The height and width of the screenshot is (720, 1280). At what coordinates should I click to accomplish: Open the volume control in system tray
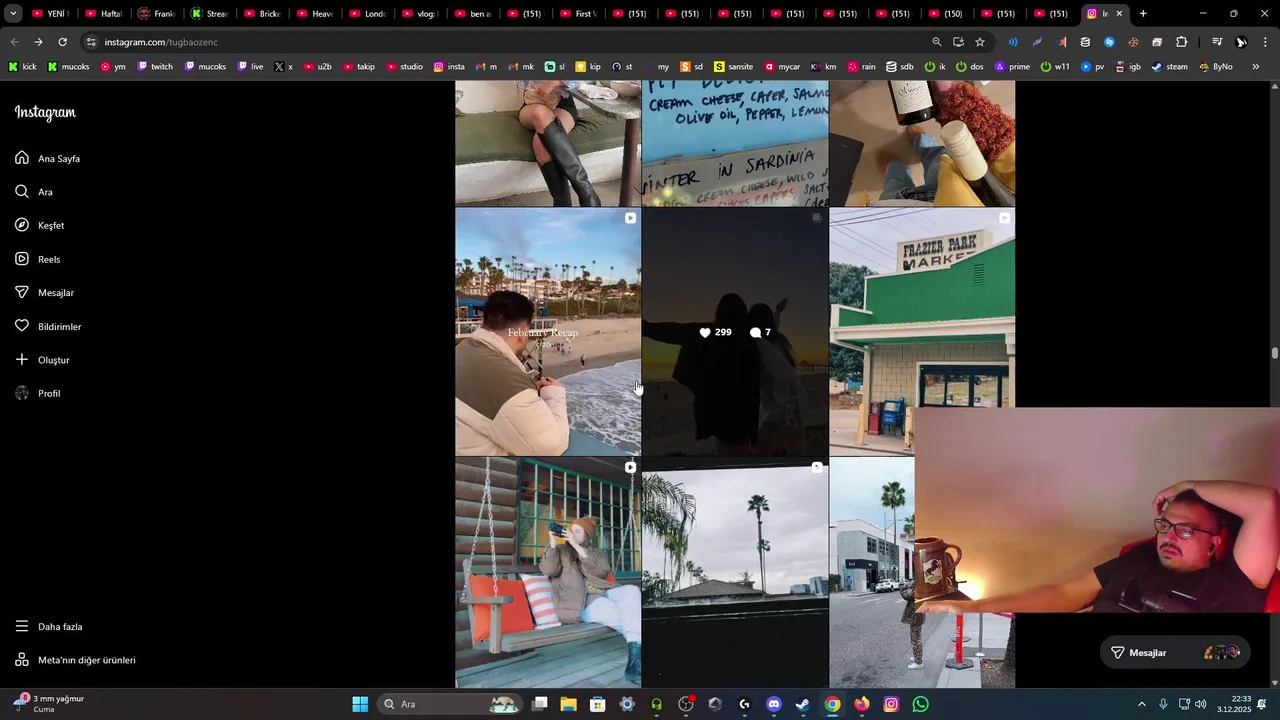click(x=1200, y=704)
